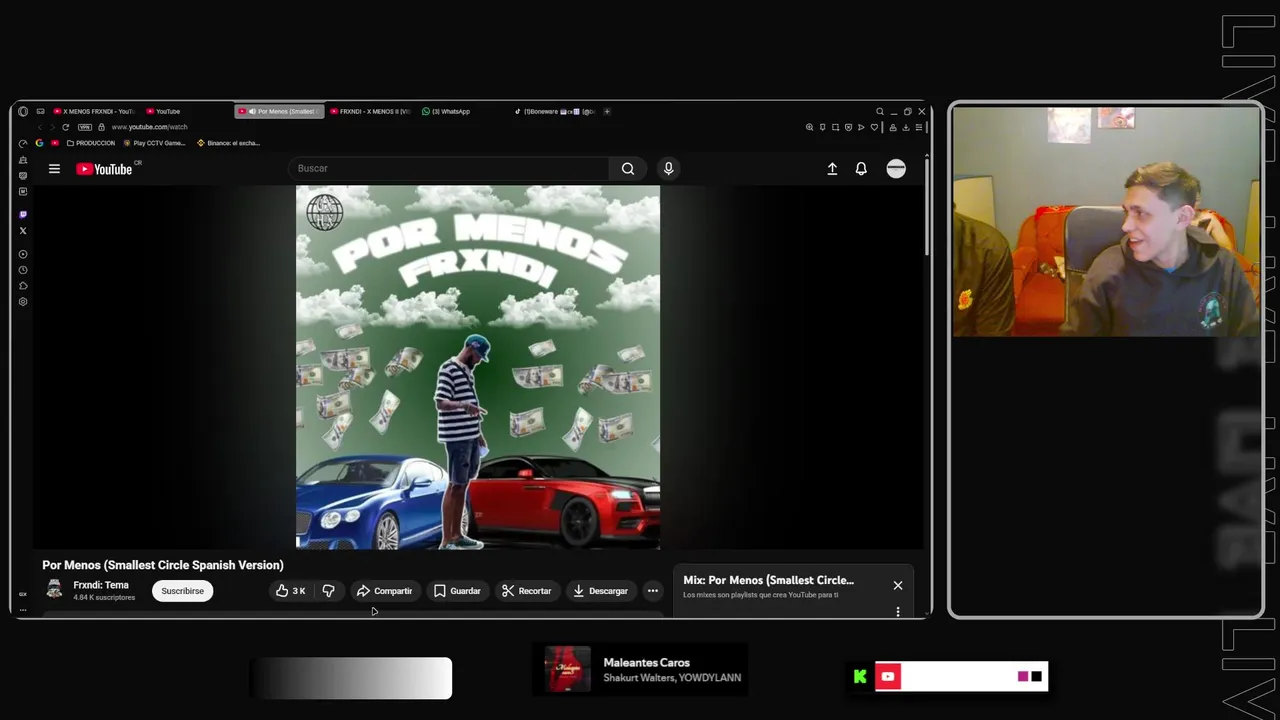Click the Compartir share button

click(x=384, y=591)
